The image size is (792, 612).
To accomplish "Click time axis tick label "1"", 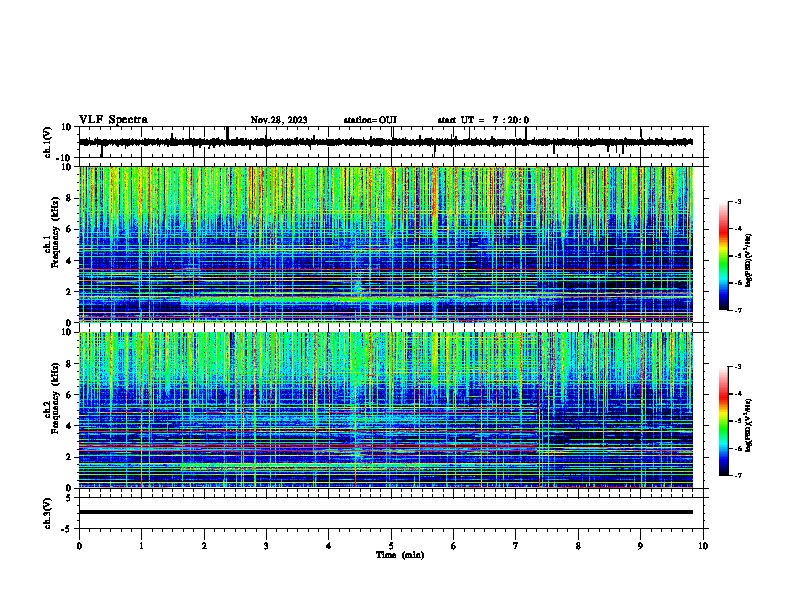I will pos(141,546).
